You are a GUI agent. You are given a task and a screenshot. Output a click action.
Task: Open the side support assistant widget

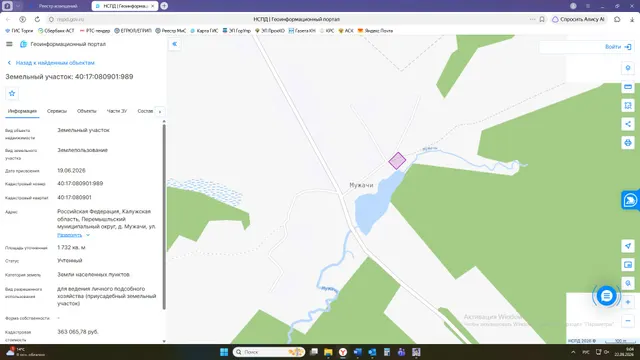coord(631,200)
